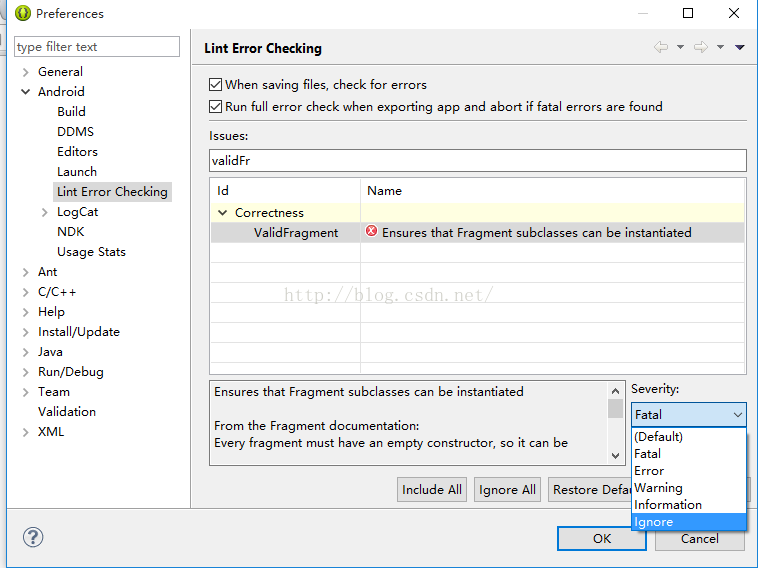Expand the LogCat node
This screenshot has width=758, height=568.
click(44, 212)
